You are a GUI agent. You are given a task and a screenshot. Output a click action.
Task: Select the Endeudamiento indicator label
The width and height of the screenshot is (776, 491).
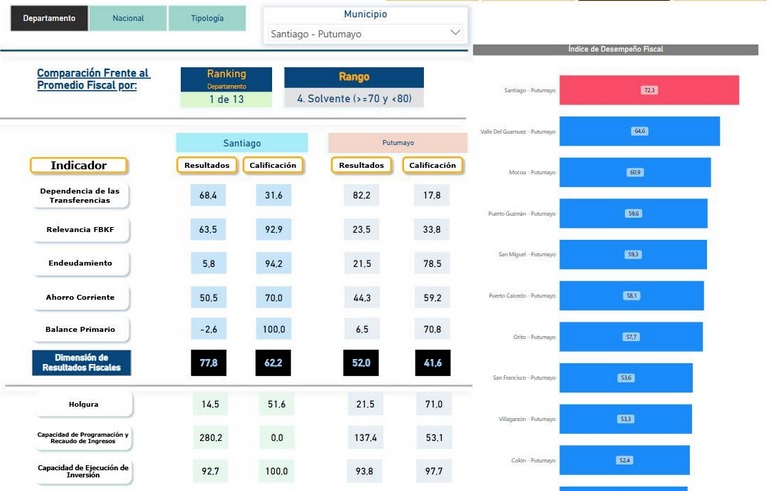(80, 263)
